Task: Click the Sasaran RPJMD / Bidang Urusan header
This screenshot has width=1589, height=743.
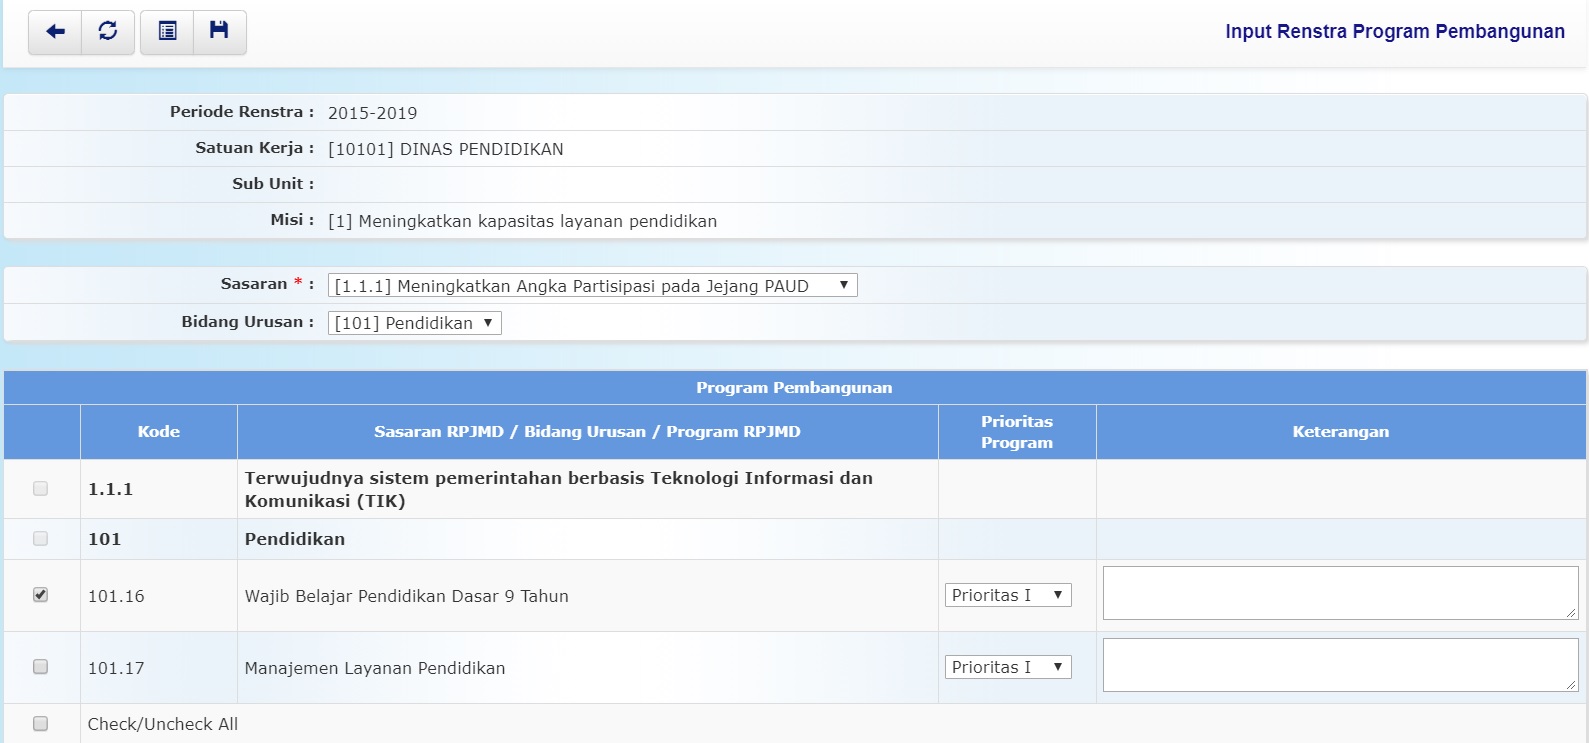Action: point(587,432)
